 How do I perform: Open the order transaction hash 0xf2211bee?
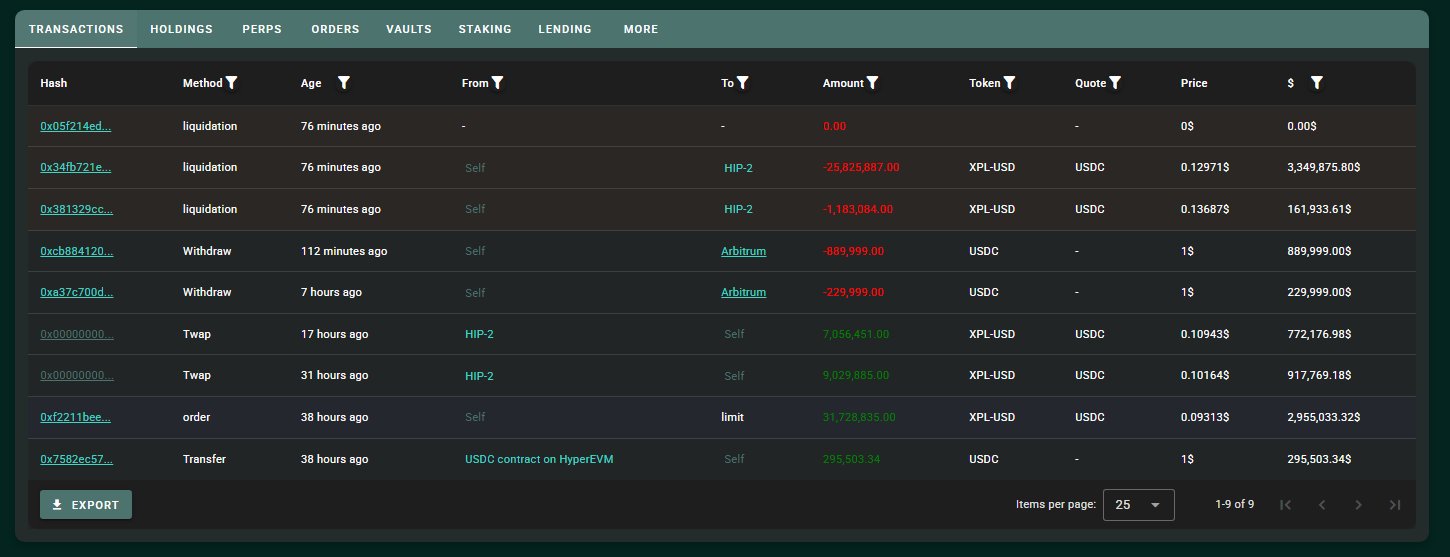[x=75, y=417]
